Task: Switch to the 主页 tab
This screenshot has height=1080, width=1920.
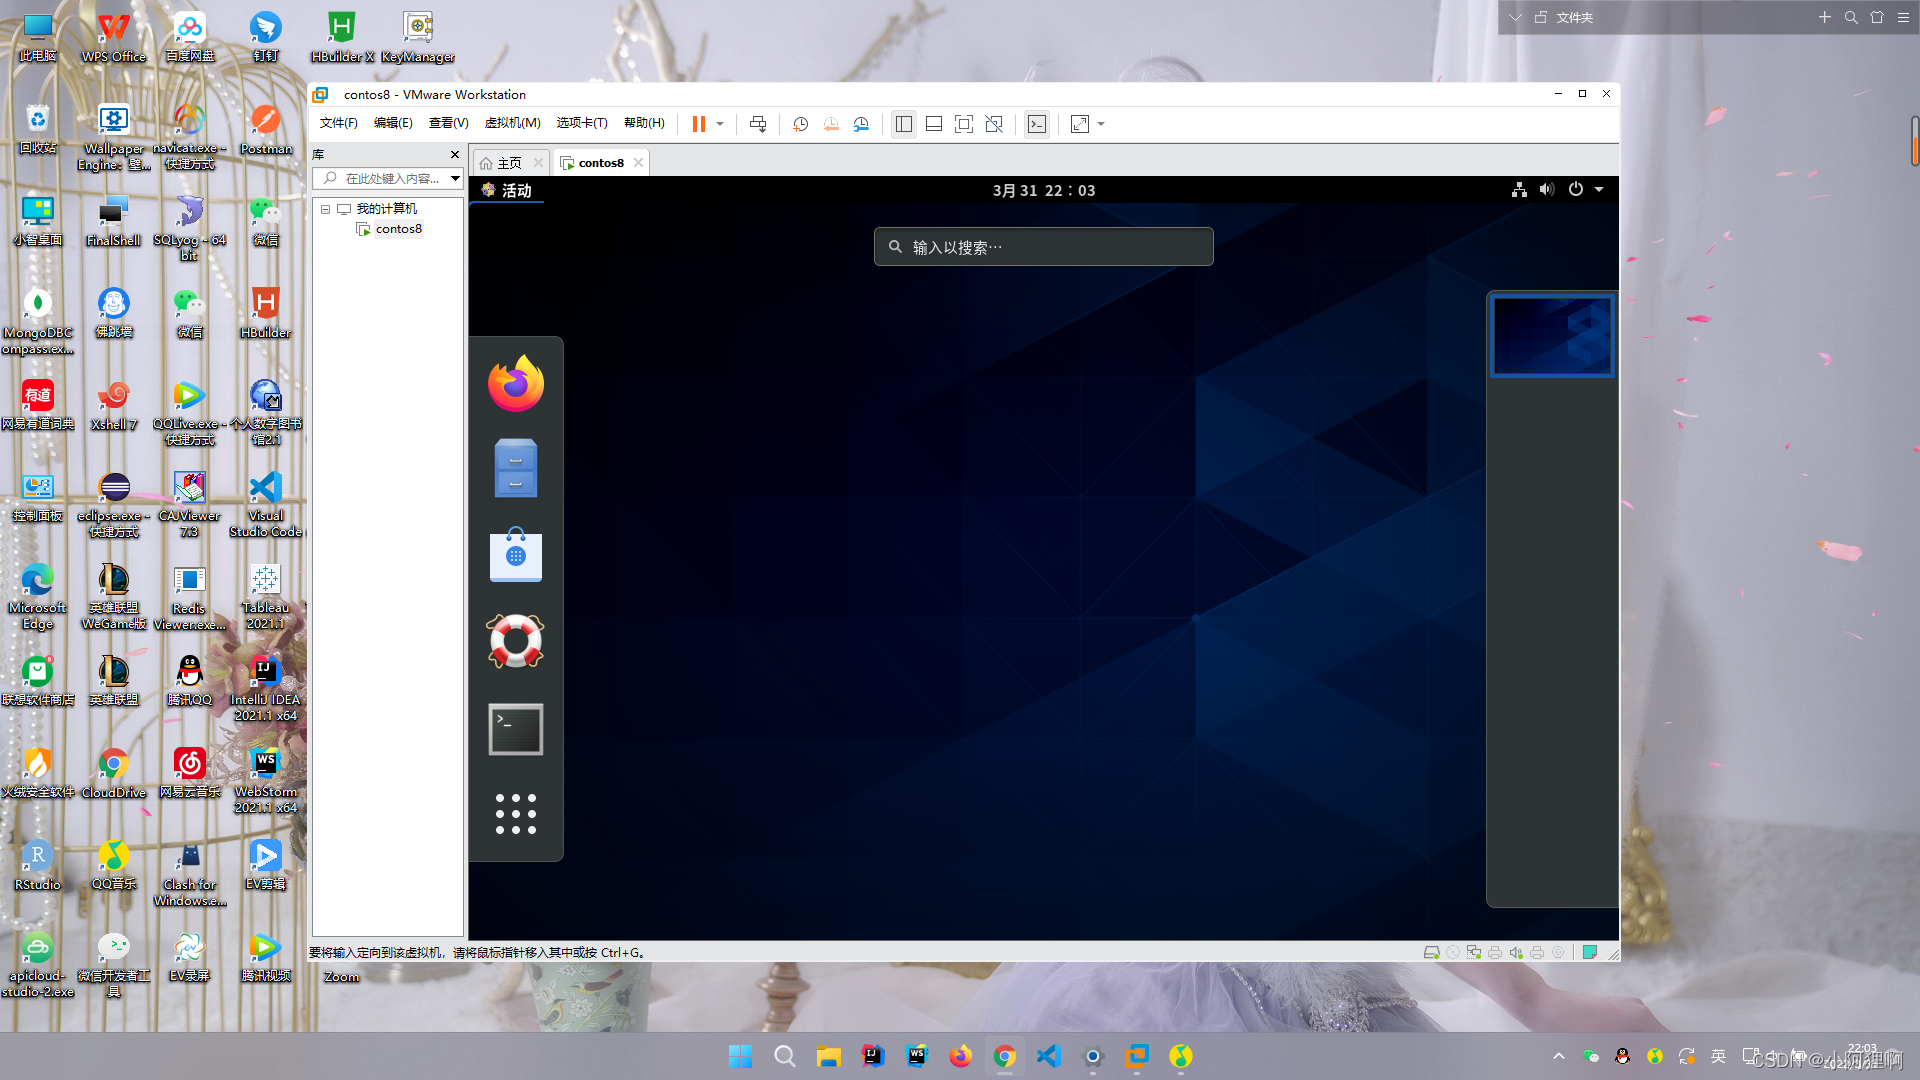Action: click(509, 163)
